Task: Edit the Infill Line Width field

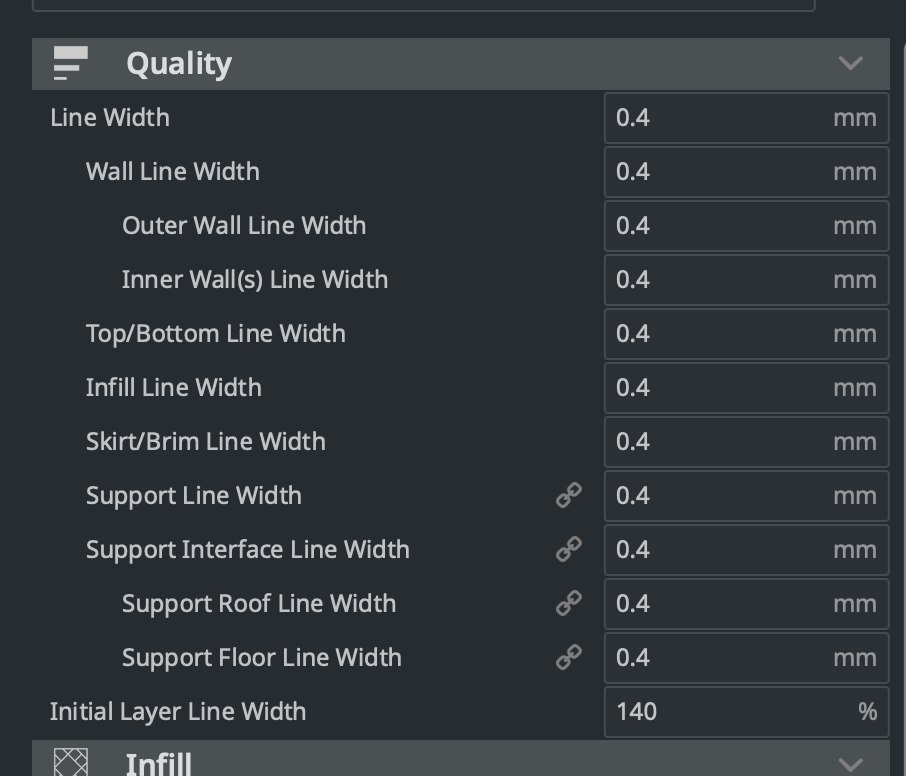Action: pos(746,388)
